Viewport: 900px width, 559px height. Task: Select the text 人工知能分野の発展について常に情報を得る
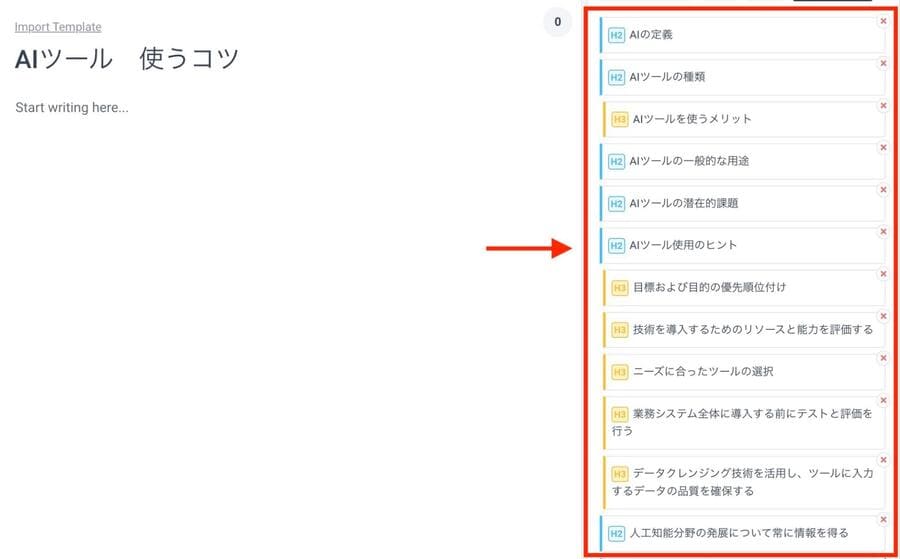(x=739, y=533)
